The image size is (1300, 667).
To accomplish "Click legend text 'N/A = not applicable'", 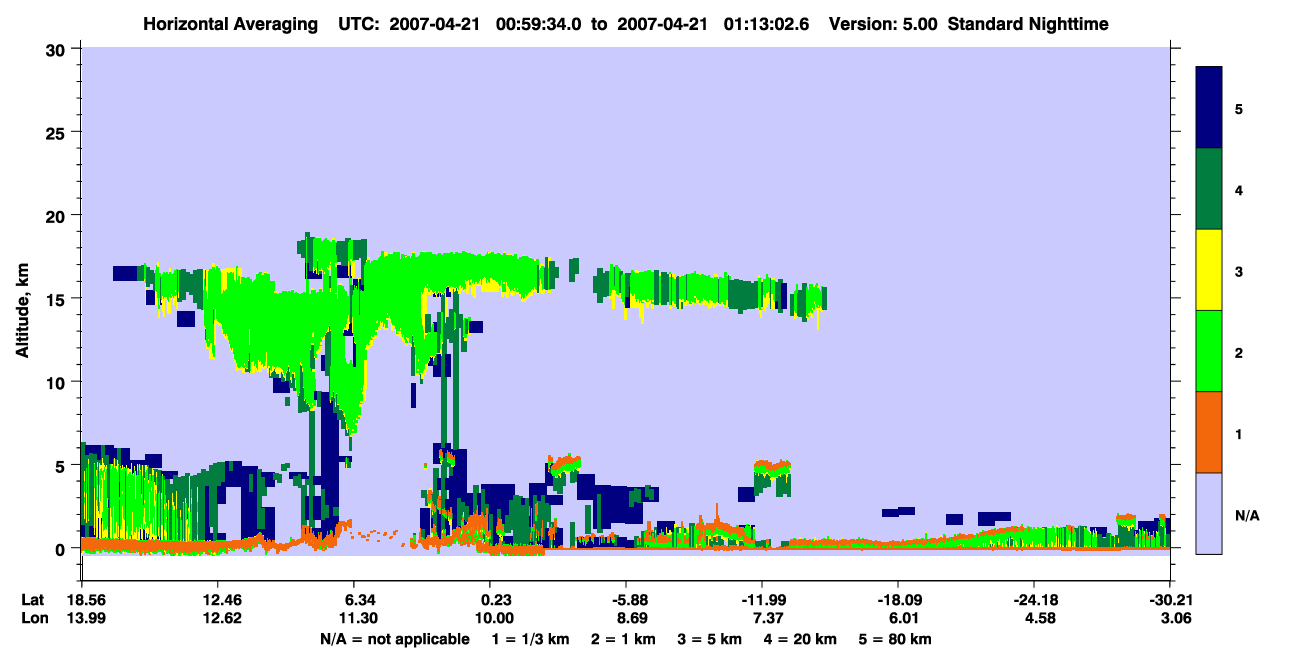I will [394, 639].
